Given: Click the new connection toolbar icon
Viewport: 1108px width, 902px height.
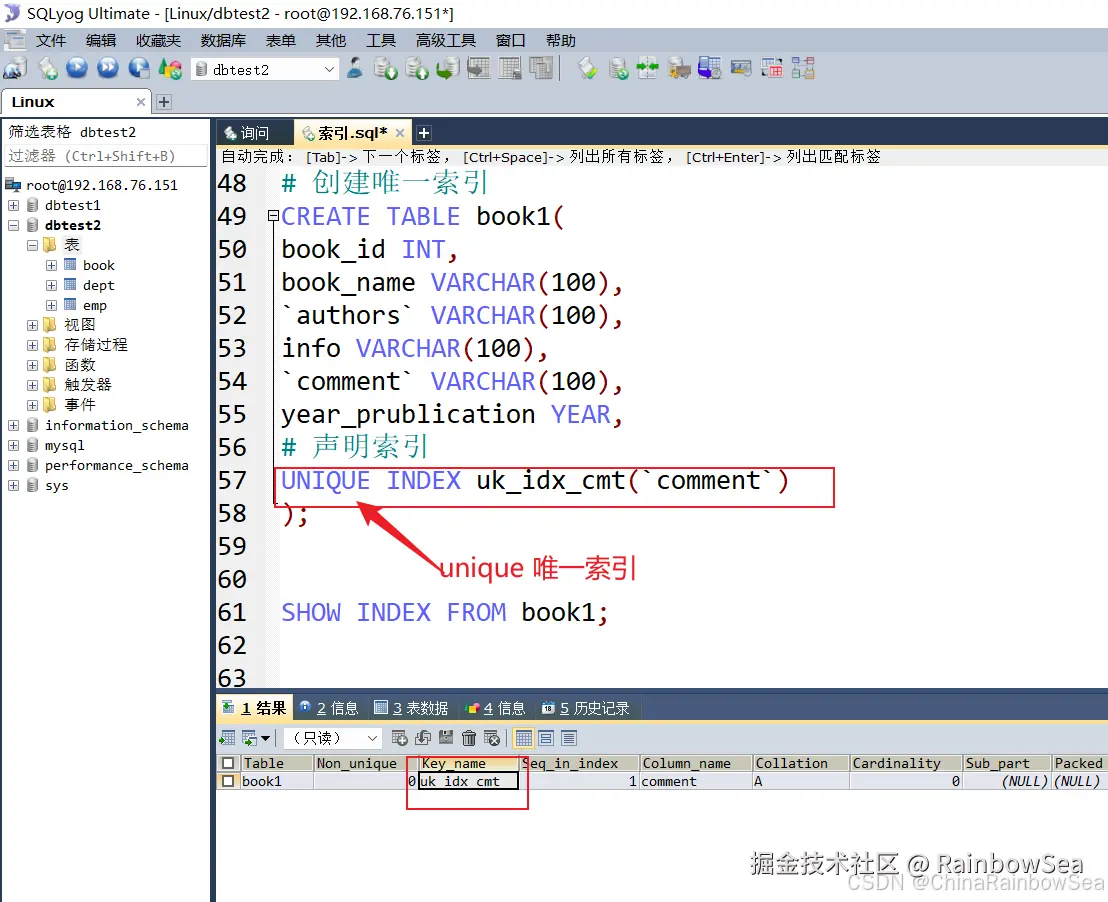Looking at the screenshot, I should pyautogui.click(x=15, y=69).
